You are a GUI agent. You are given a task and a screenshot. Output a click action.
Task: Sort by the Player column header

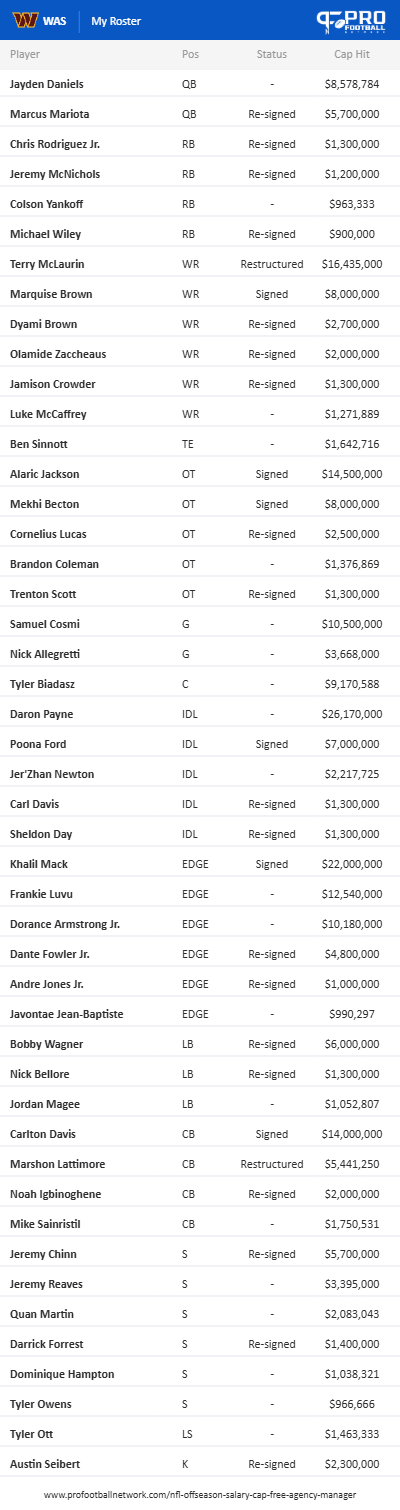pyautogui.click(x=25, y=54)
